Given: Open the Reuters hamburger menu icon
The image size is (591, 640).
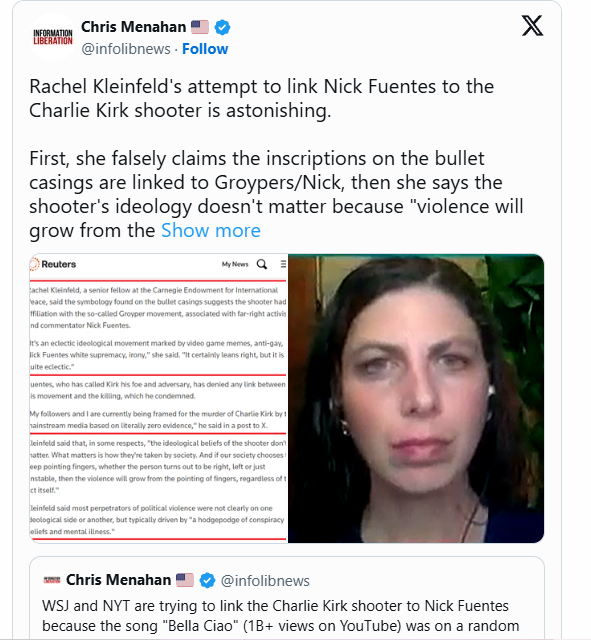Looking at the screenshot, I should pos(283,264).
